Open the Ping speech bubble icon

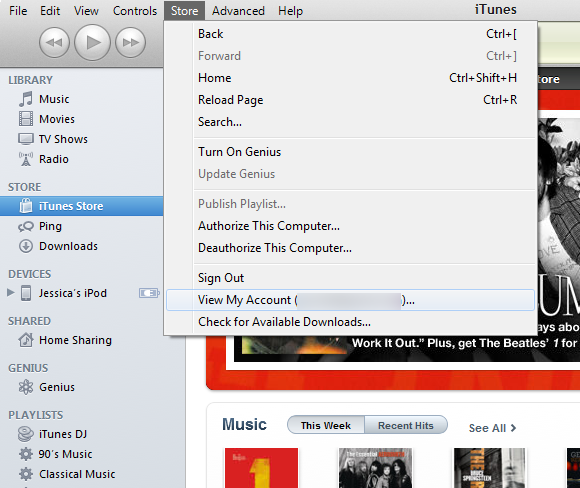click(x=26, y=226)
